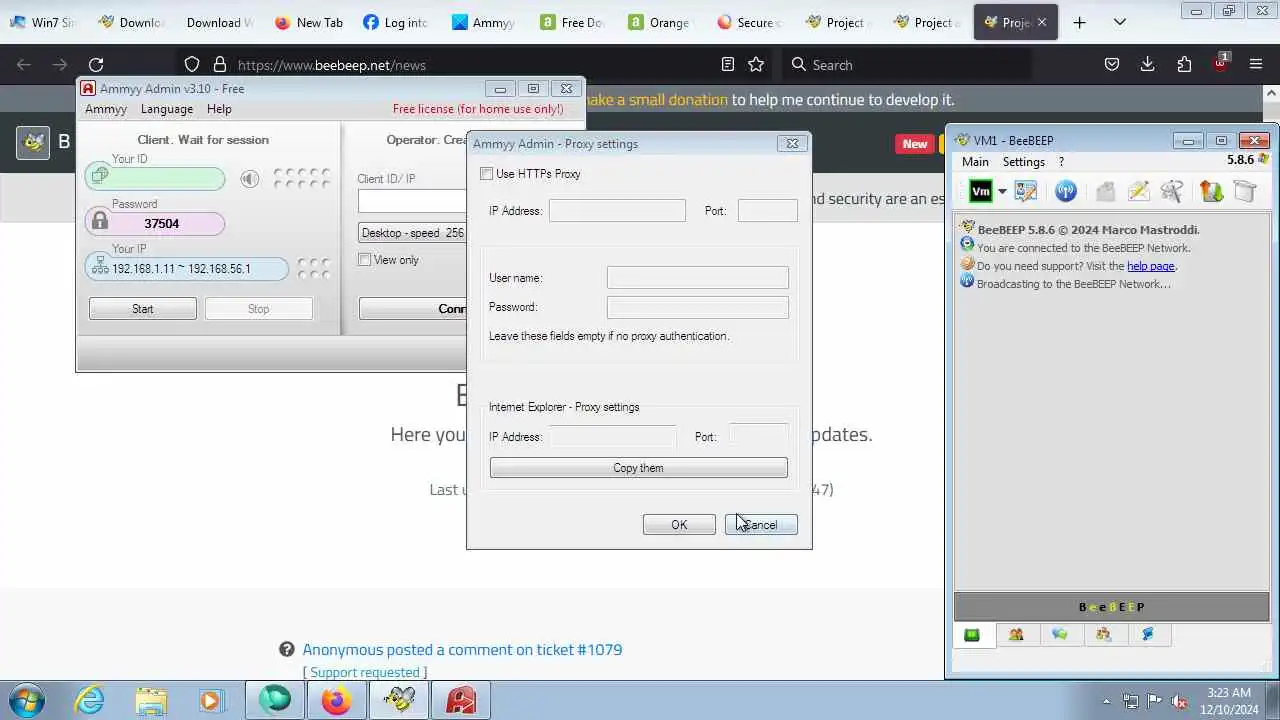Viewport: 1280px width, 720px height.
Task: Open a new Firefox tab with plus
Action: (1079, 22)
